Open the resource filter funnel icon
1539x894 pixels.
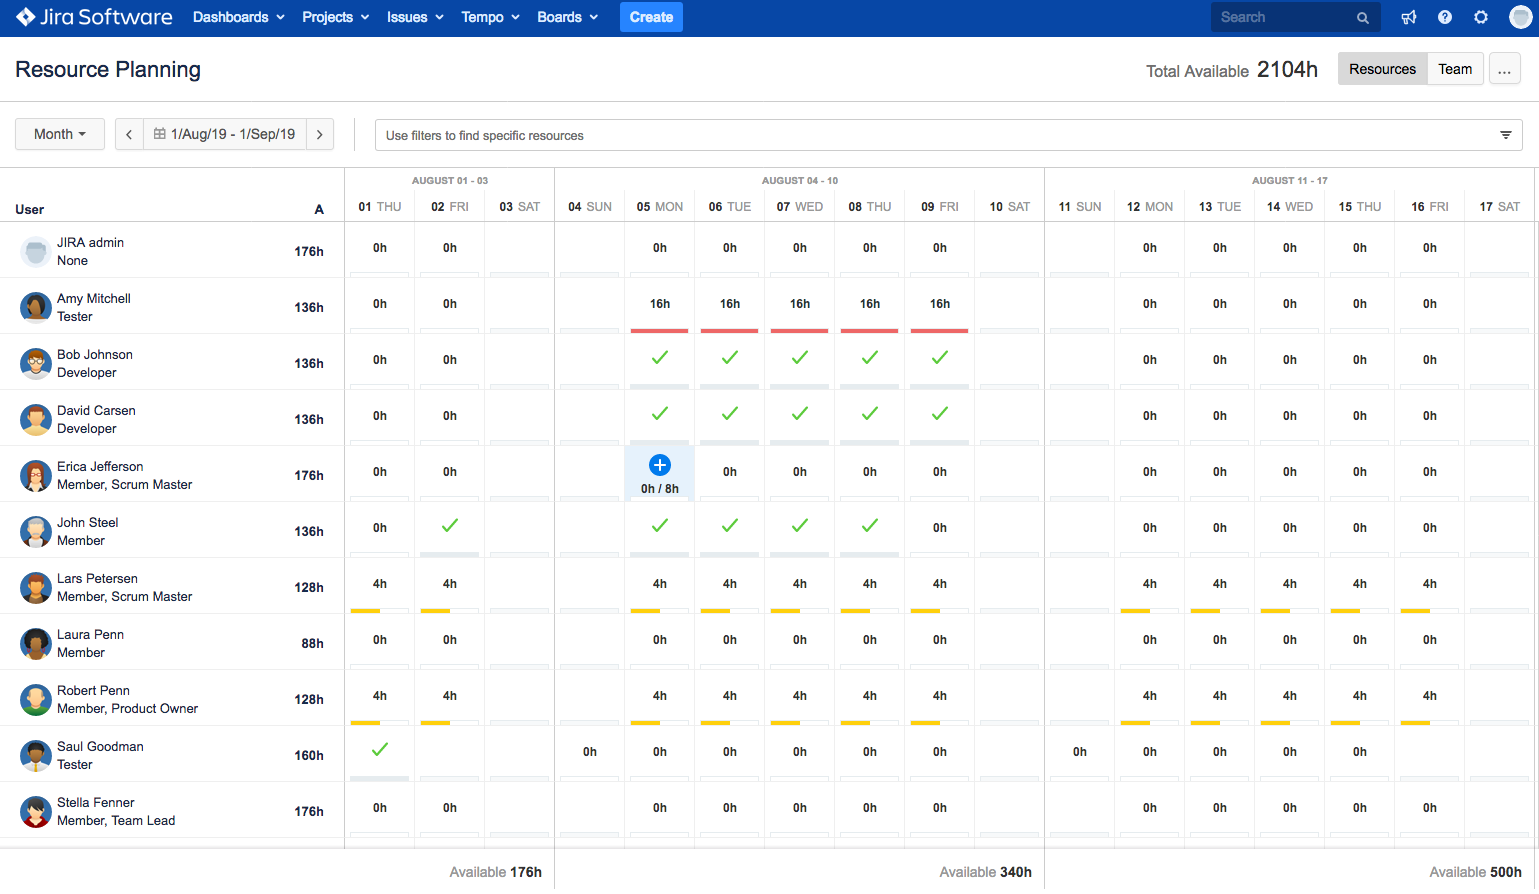[x=1506, y=134]
